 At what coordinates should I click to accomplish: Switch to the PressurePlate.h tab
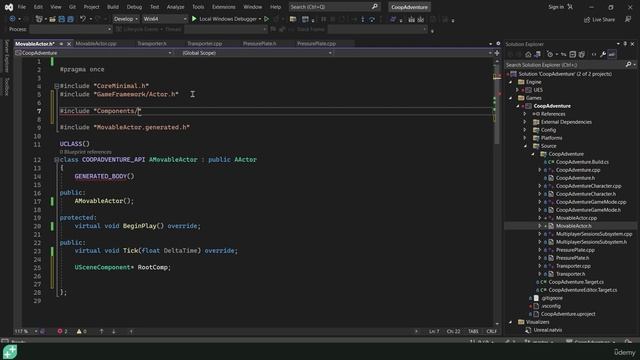pyautogui.click(x=260, y=44)
